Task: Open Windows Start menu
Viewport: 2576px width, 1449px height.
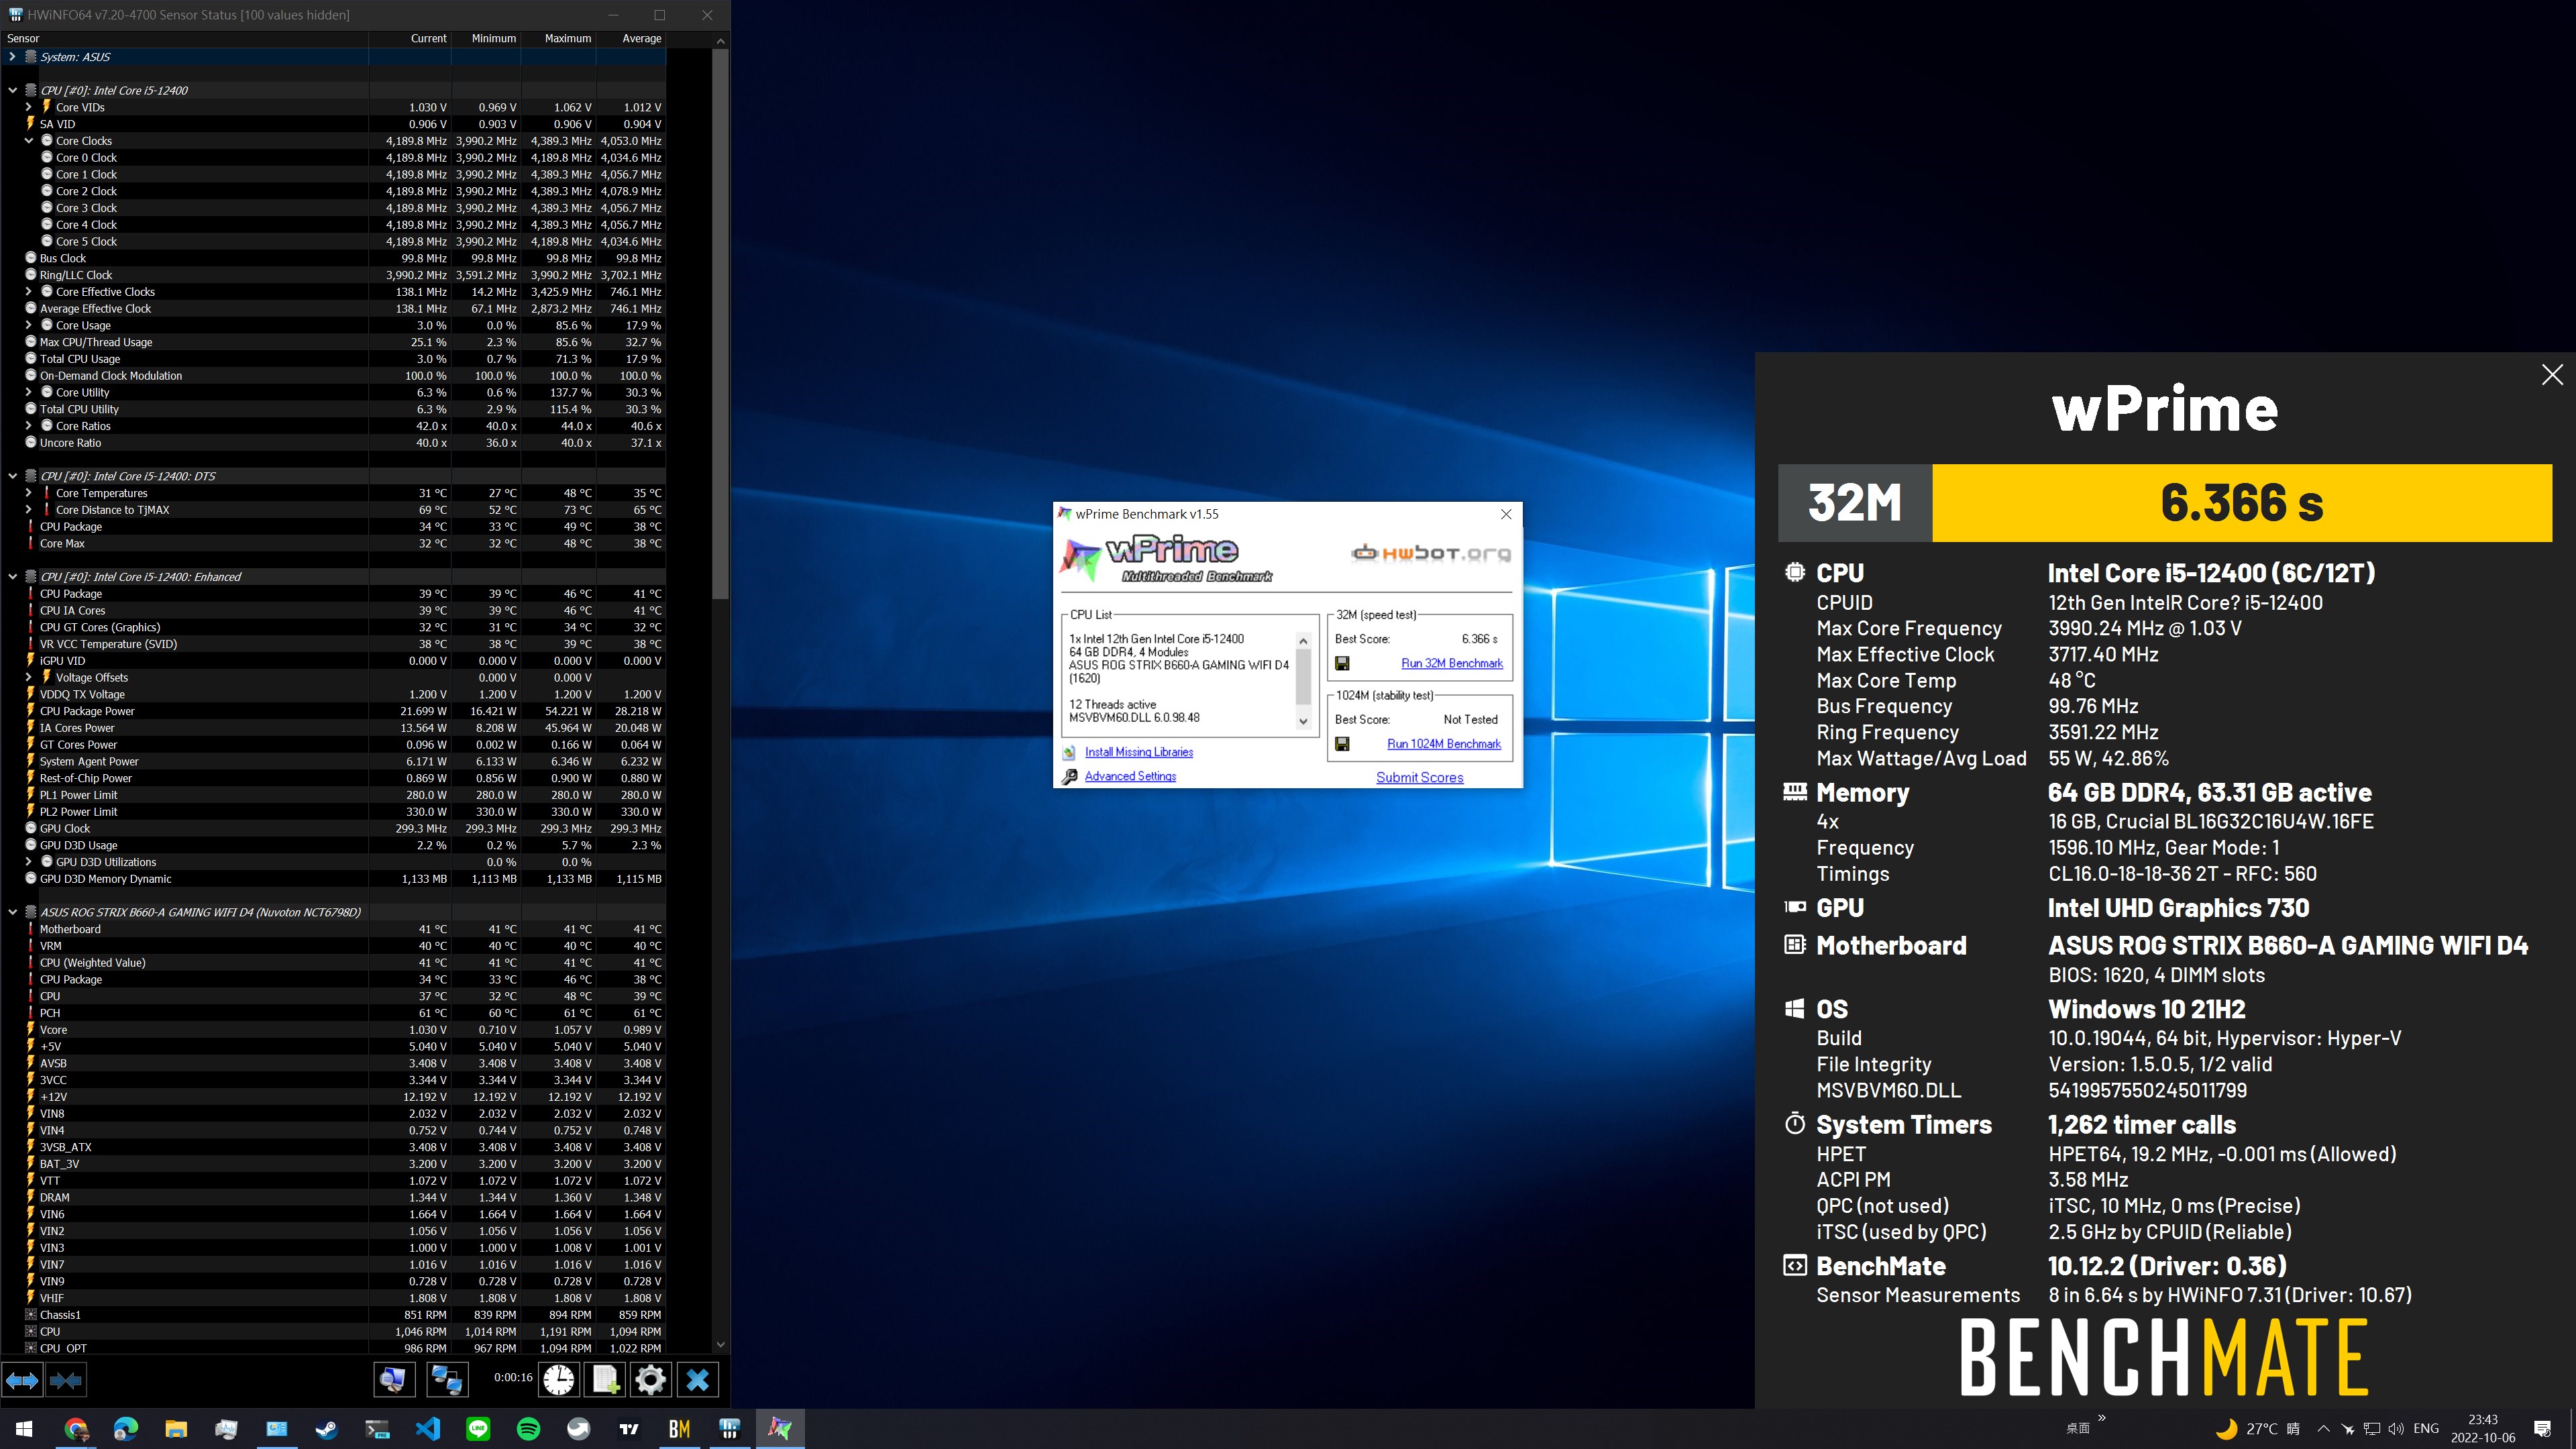Action: tap(24, 1429)
